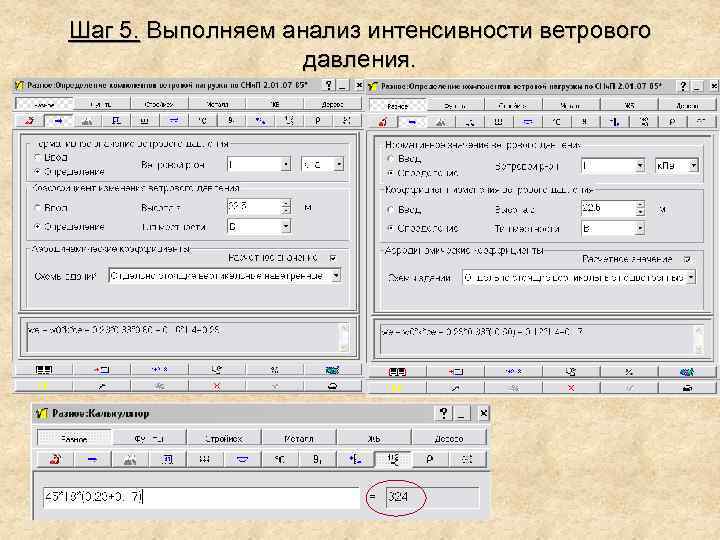Viewport: 720px width, 540px height.
Task: Click the results box scrollbar in right window
Action: (698, 339)
